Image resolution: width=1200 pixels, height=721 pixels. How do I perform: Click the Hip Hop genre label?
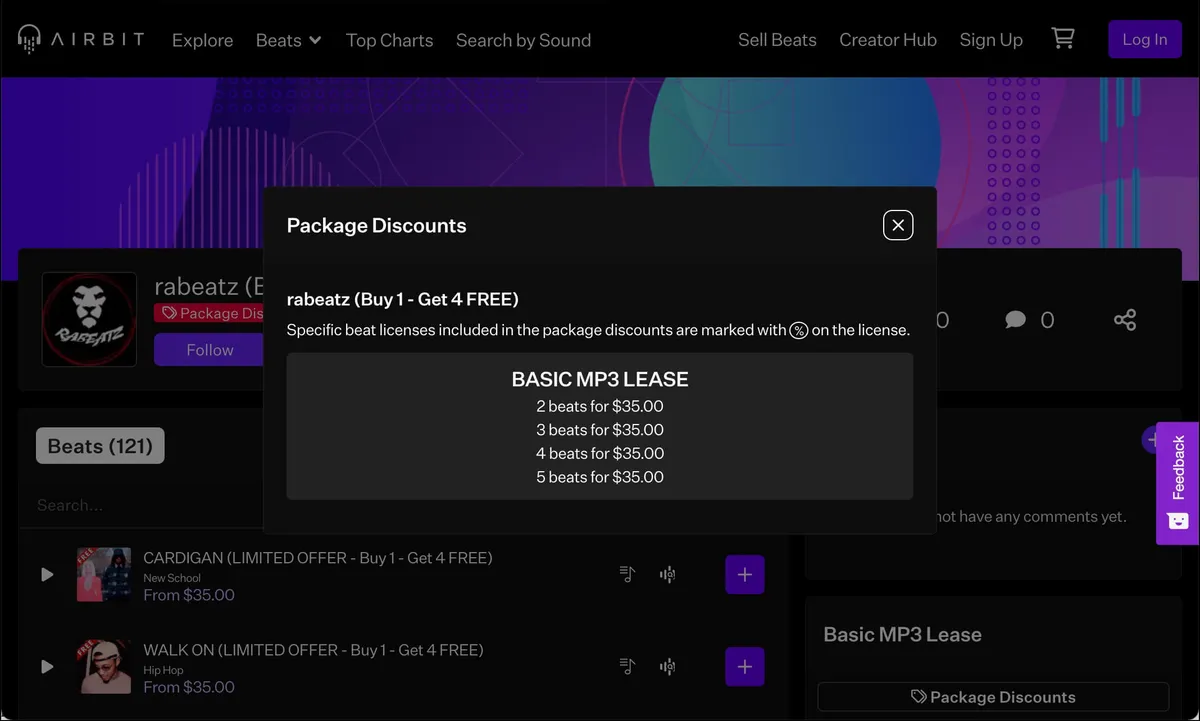point(163,670)
